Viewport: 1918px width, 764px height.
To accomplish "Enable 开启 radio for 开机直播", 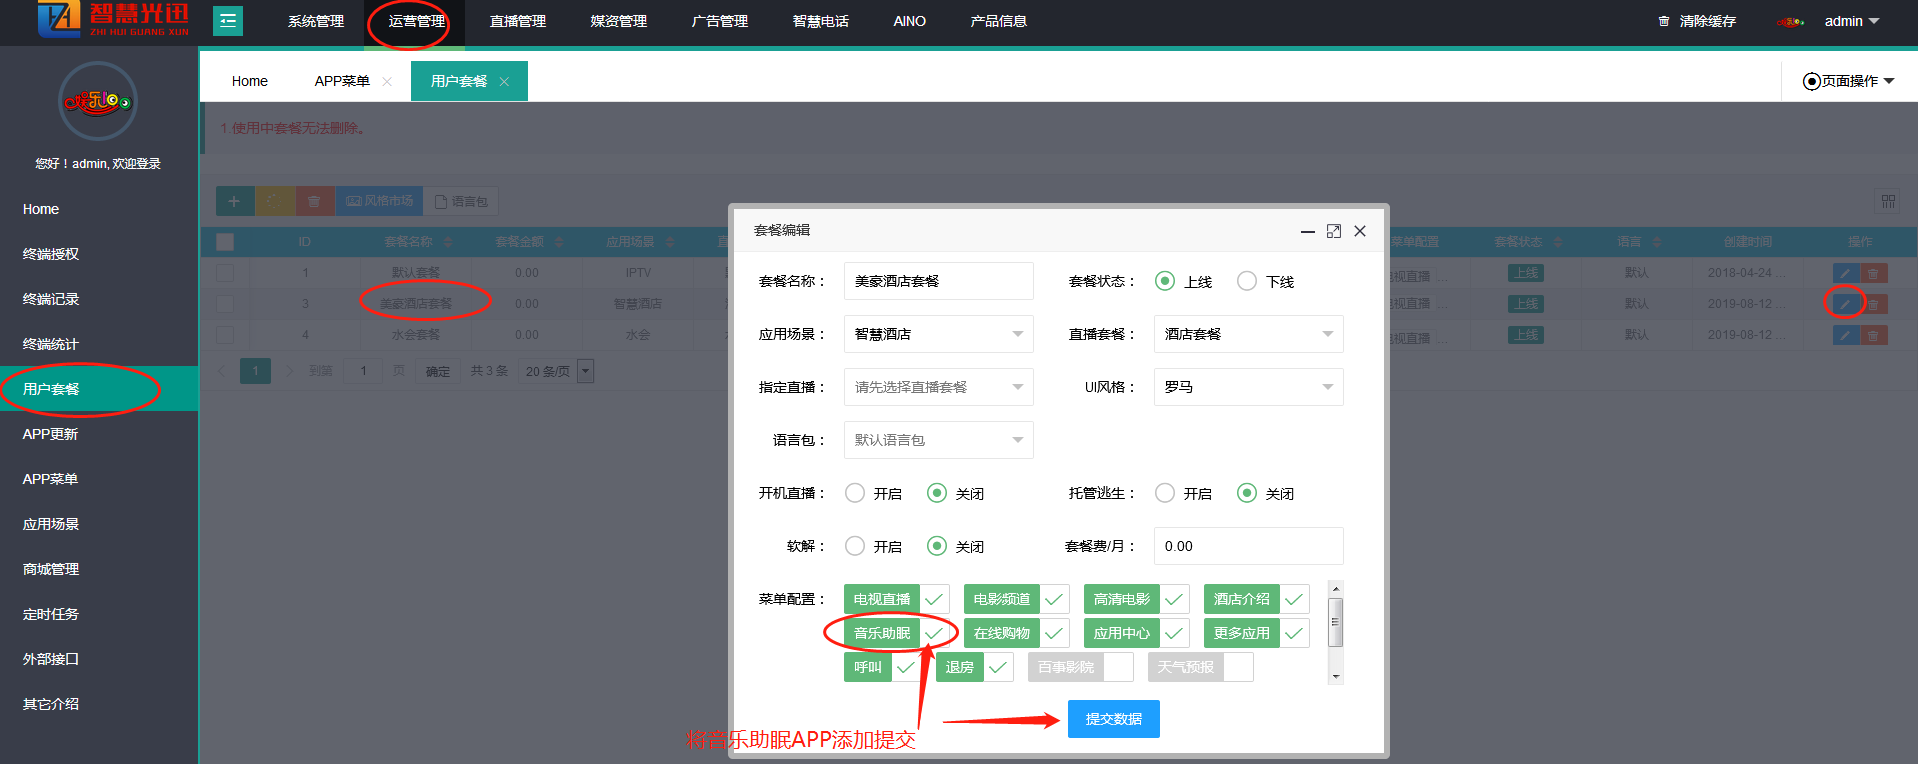I will pyautogui.click(x=855, y=493).
